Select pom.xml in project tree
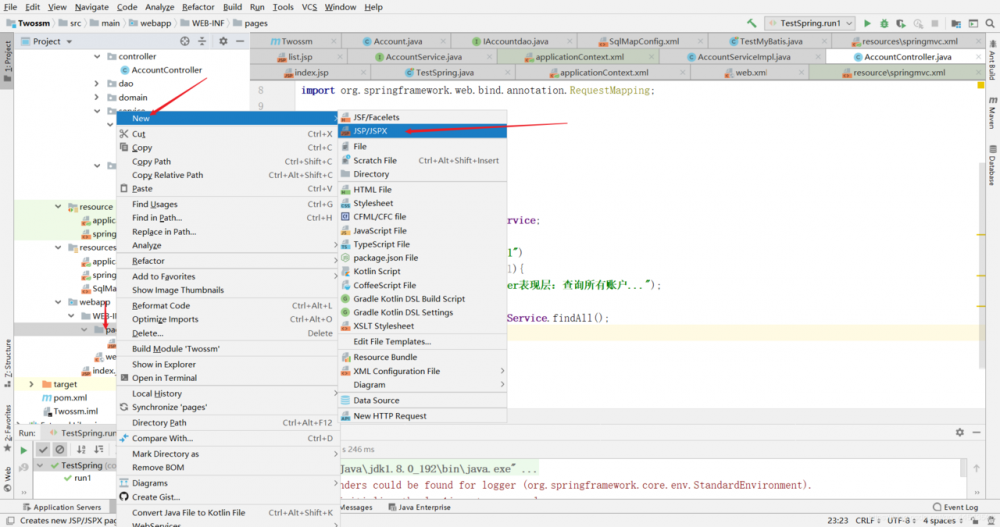1000x527 pixels. click(x=71, y=397)
